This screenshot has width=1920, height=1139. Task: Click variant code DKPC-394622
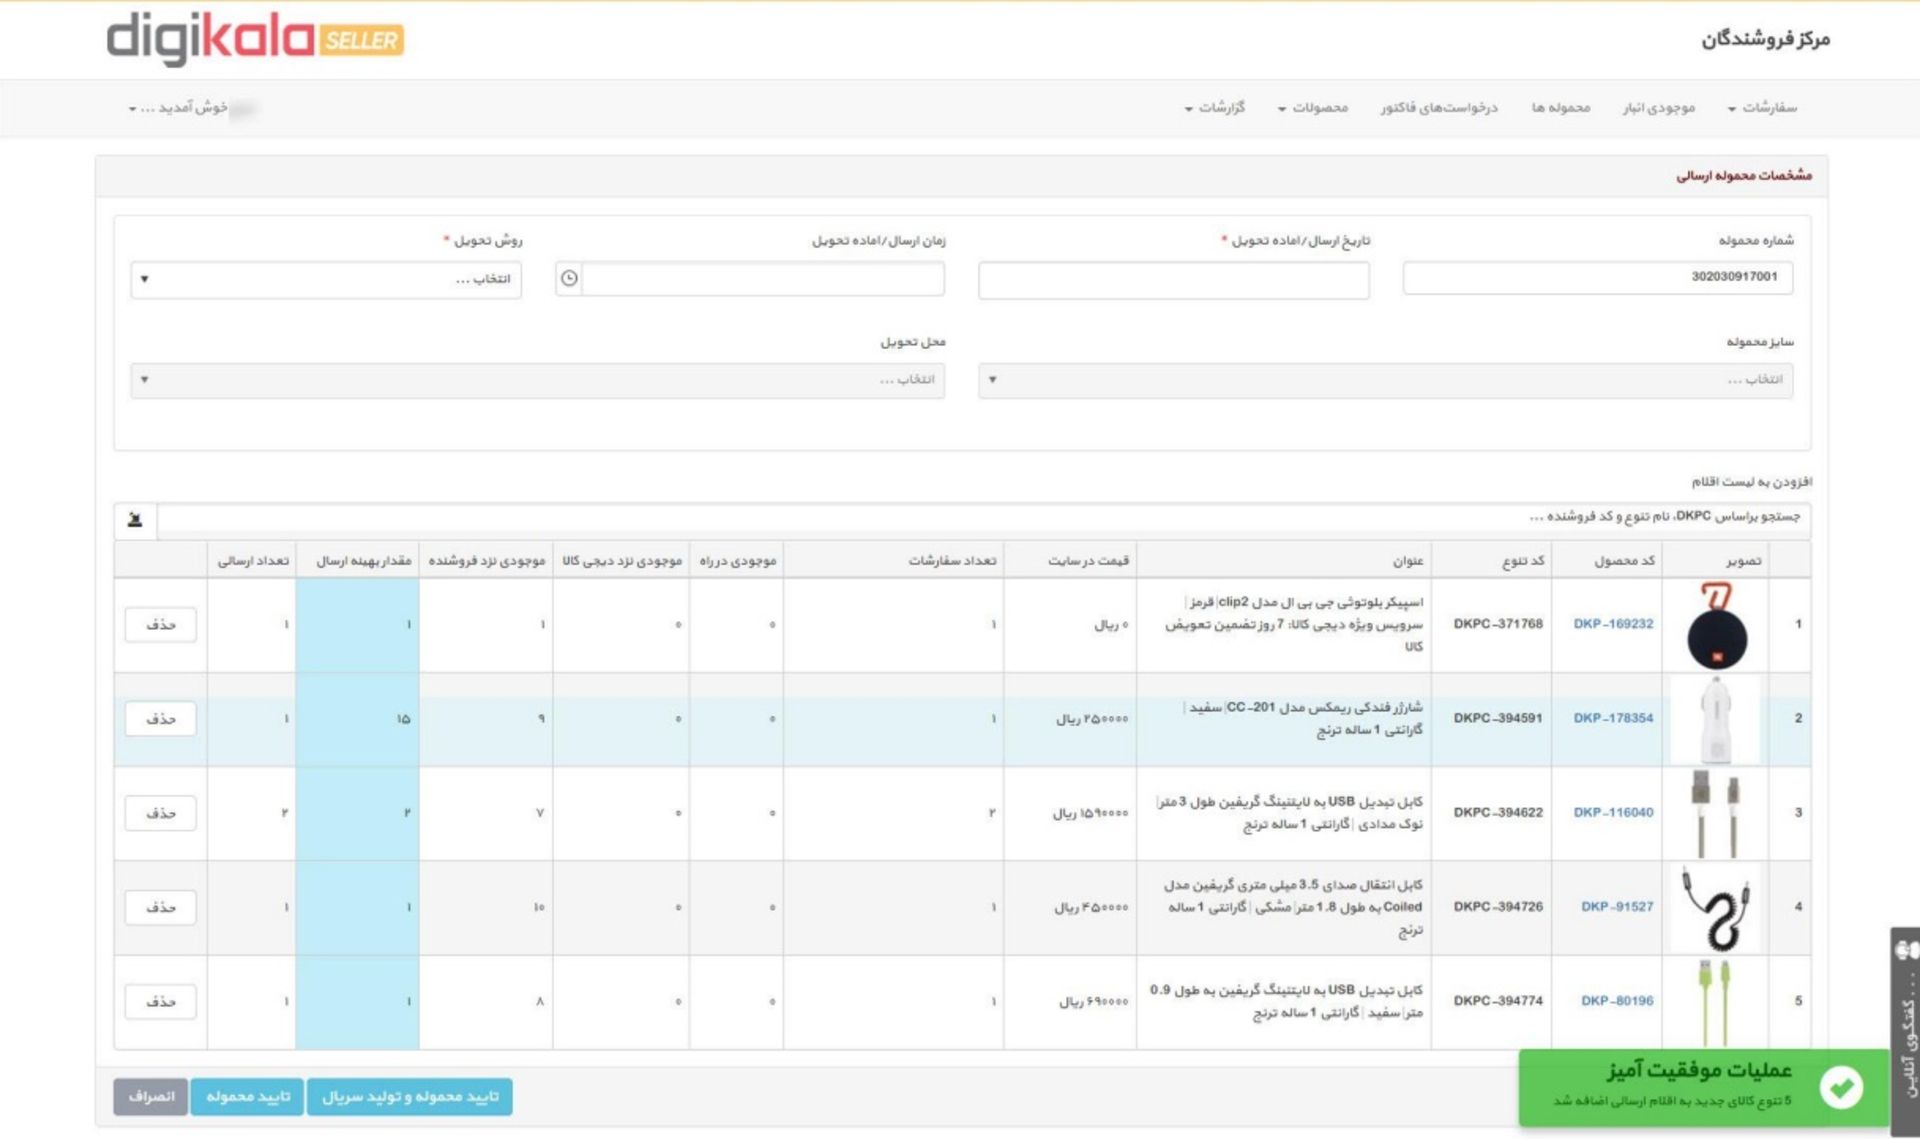pos(1498,812)
